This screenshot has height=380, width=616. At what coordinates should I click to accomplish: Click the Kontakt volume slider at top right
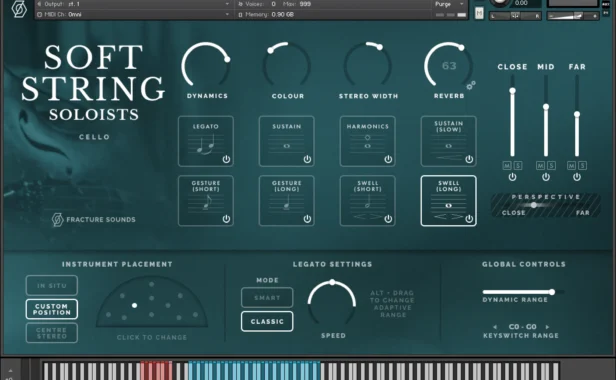point(573,16)
